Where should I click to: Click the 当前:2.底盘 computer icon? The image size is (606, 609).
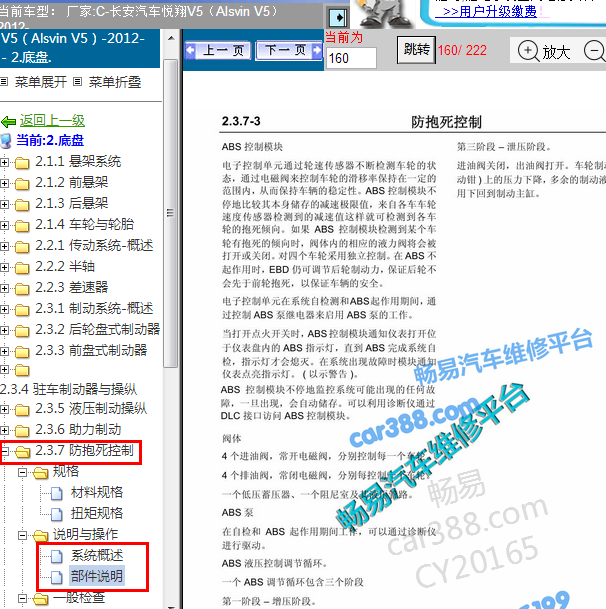6,141
